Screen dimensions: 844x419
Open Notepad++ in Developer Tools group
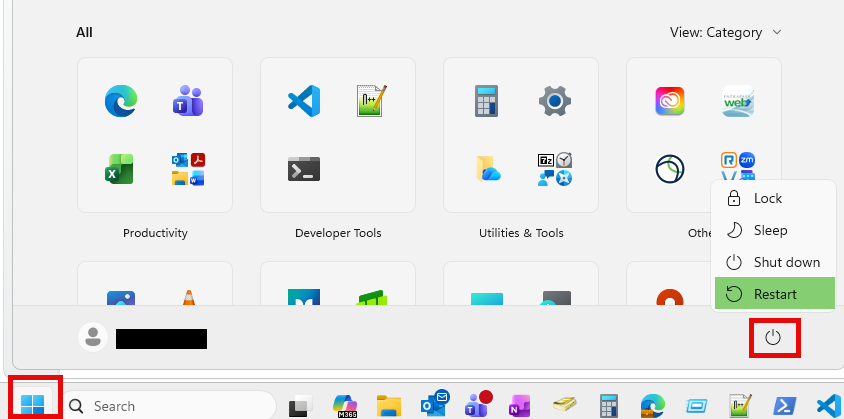coord(372,101)
